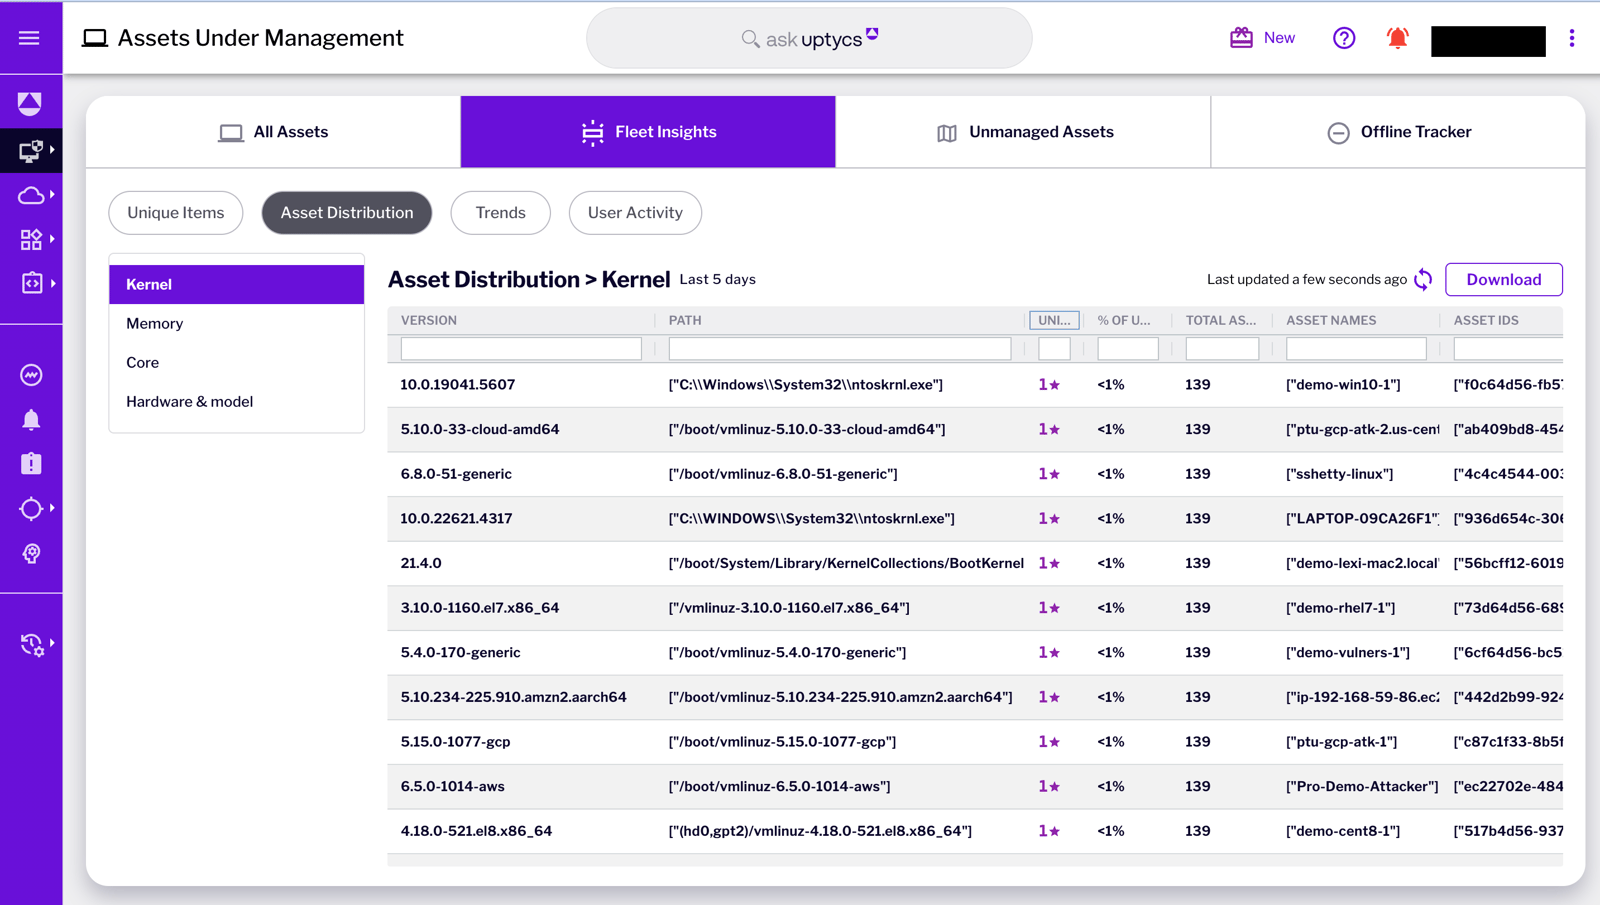Click asset name ["demo-rhel7-1"]
Image resolution: width=1600 pixels, height=905 pixels.
pos(1340,609)
